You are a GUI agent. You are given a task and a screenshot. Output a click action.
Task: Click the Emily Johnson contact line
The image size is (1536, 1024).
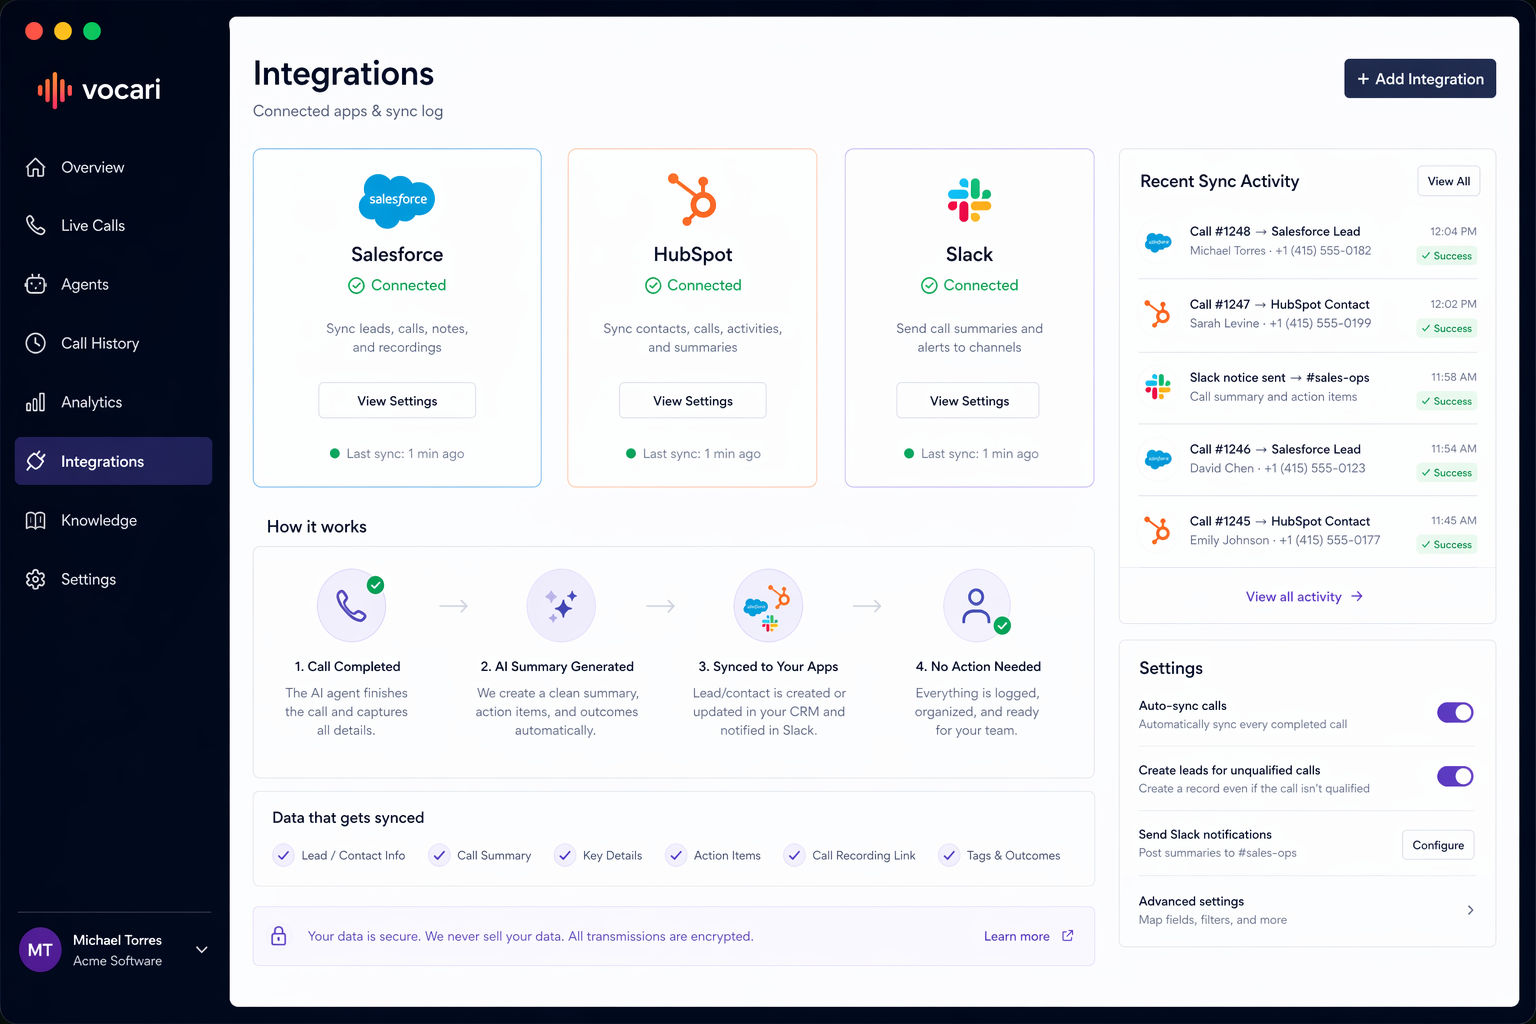(x=1285, y=540)
